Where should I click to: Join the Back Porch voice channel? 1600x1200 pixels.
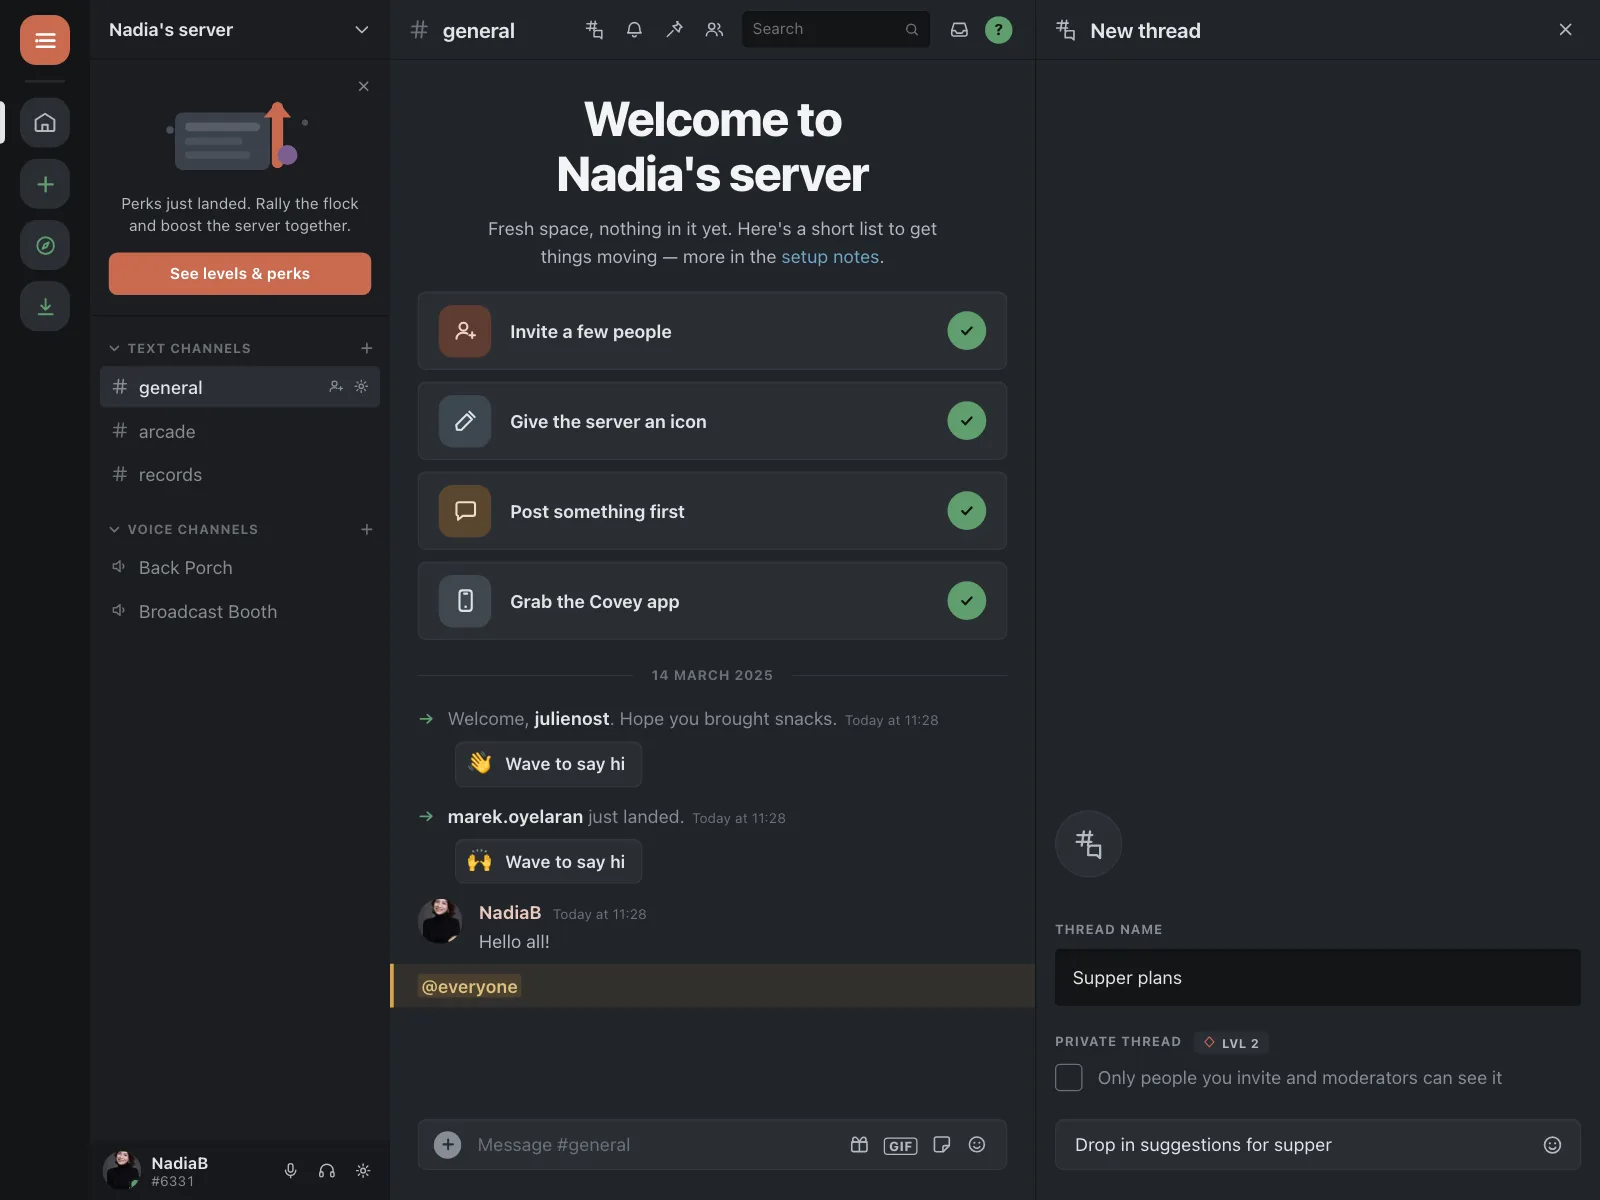click(240, 567)
